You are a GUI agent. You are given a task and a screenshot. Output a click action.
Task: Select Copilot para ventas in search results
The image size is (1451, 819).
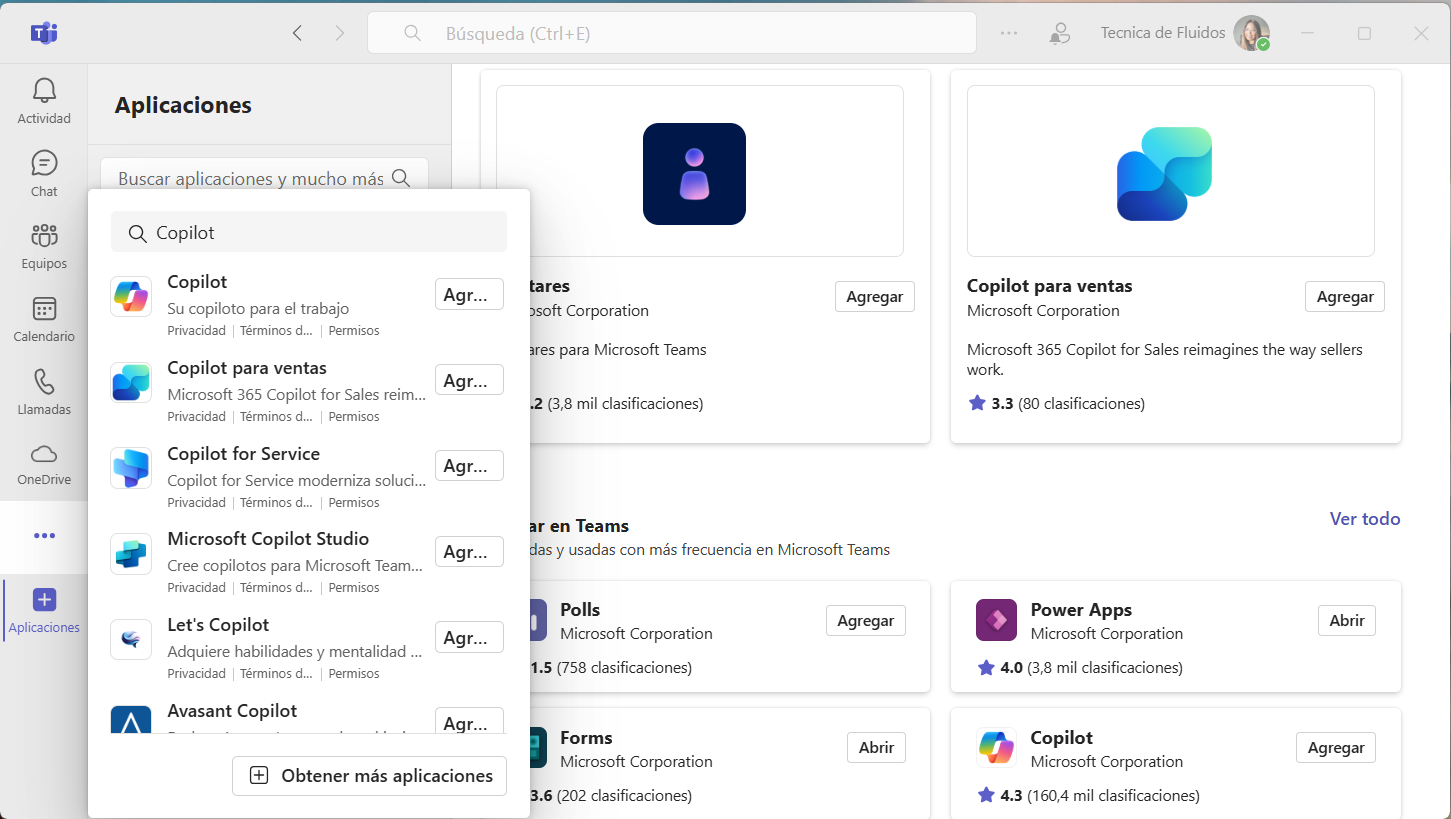point(247,368)
